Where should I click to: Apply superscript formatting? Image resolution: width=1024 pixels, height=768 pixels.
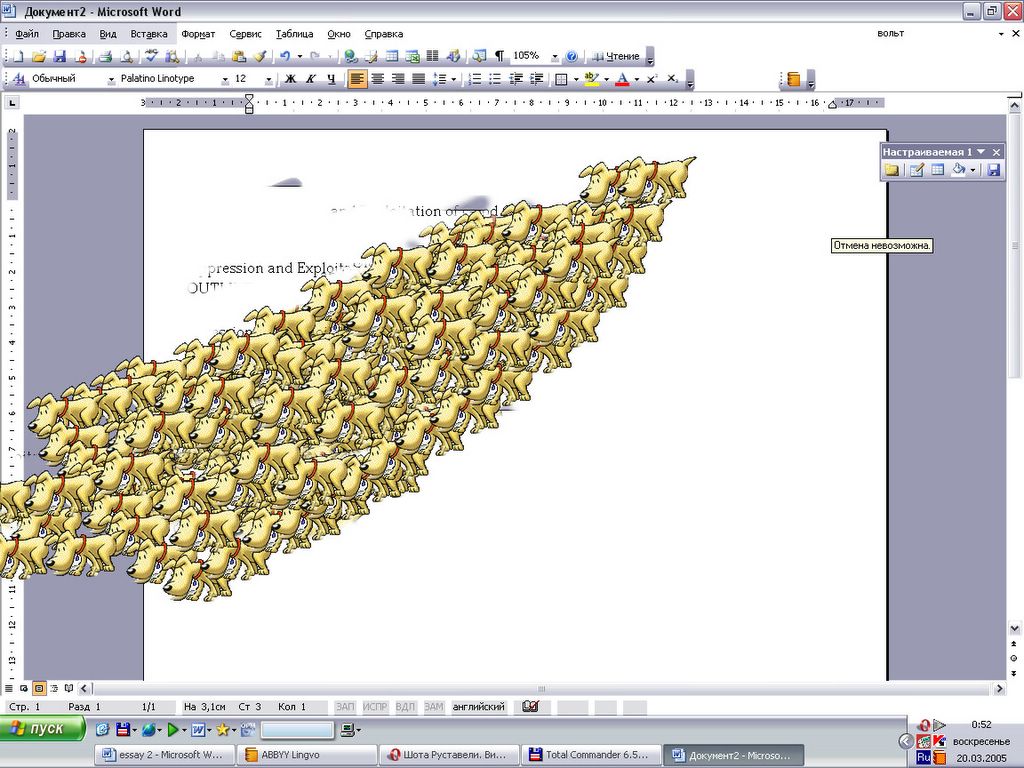point(651,79)
